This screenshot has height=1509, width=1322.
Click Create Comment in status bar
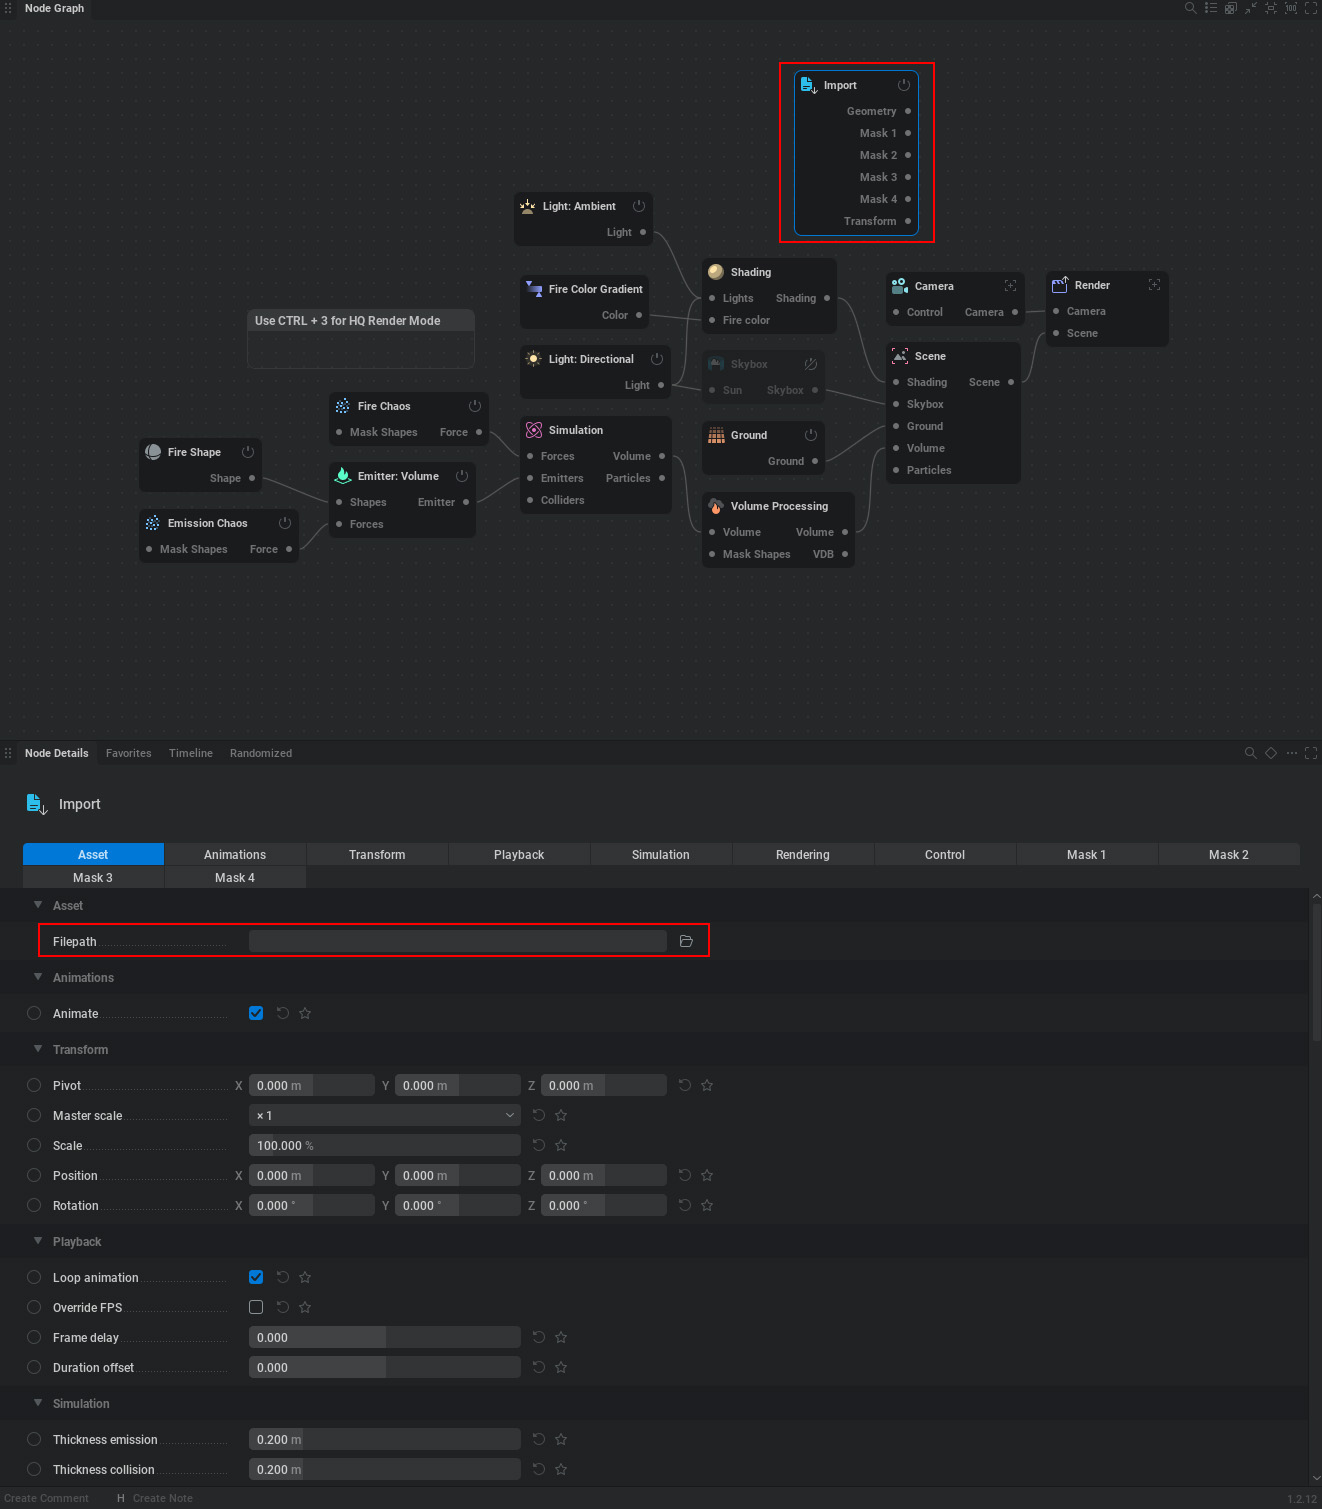[47, 1498]
